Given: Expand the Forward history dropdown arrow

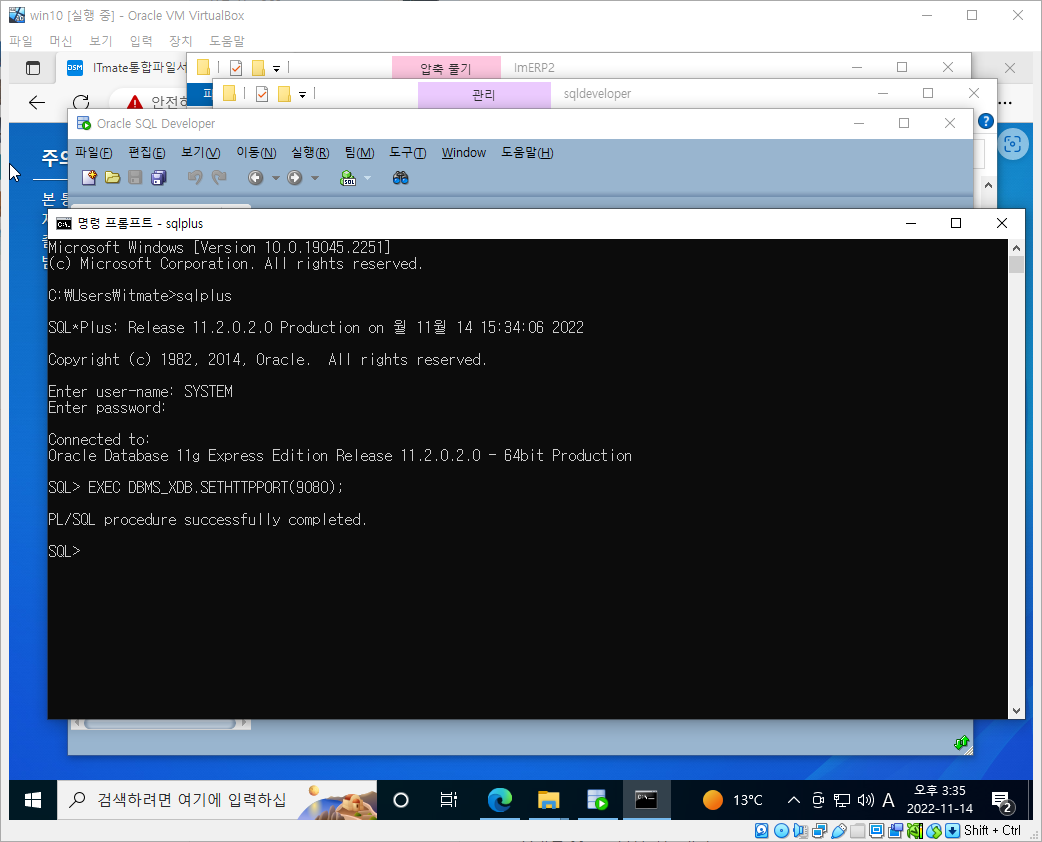Looking at the screenshot, I should [x=315, y=178].
